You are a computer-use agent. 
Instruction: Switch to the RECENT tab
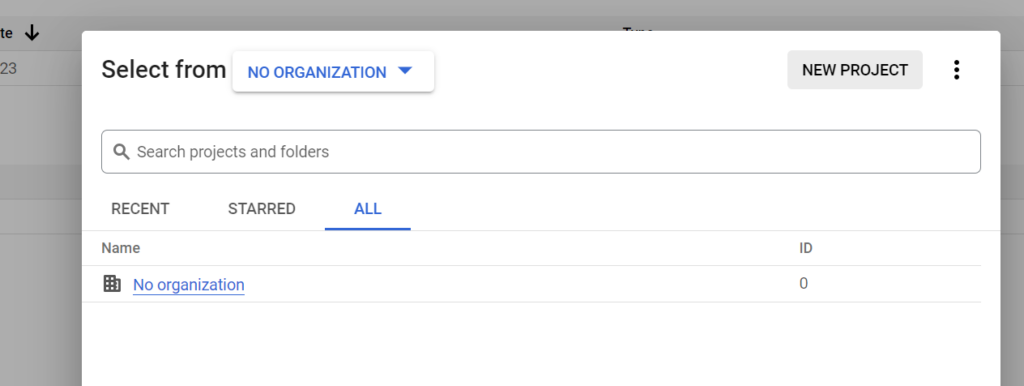(x=140, y=209)
